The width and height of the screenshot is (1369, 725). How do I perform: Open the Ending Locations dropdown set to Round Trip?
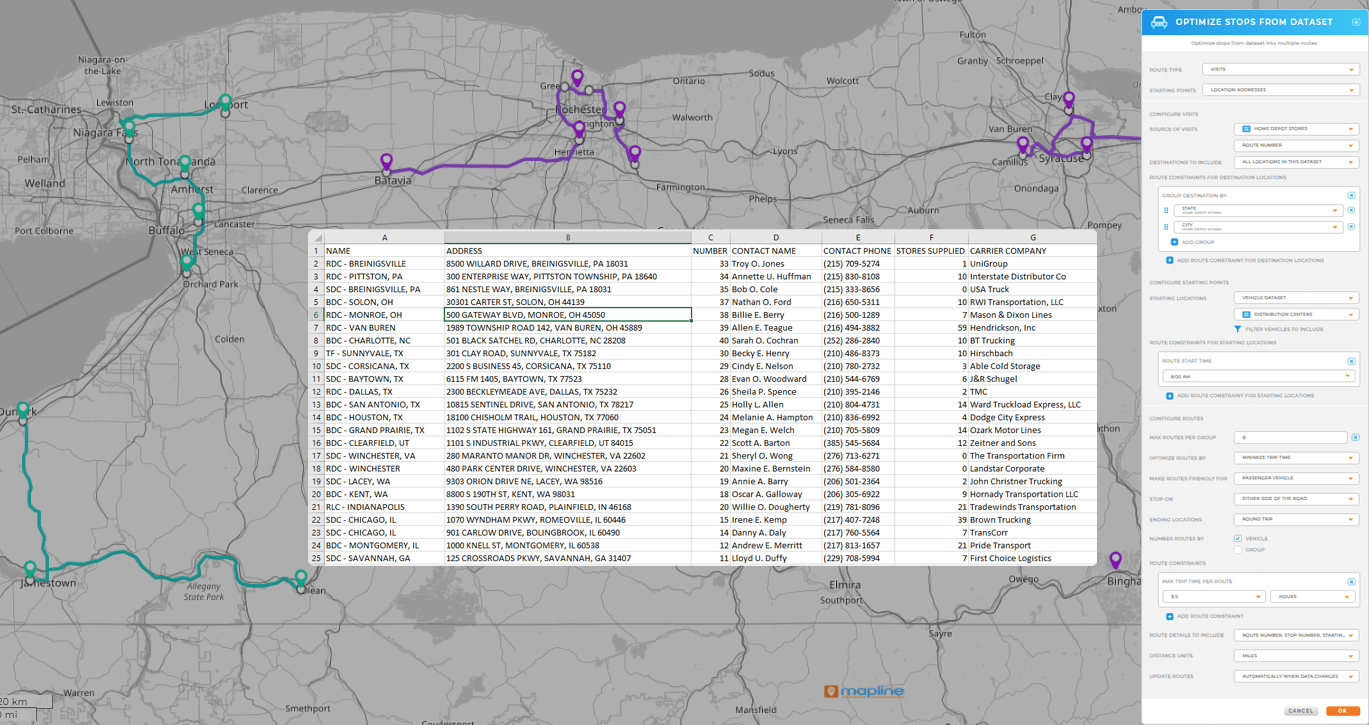pyautogui.click(x=1295, y=518)
